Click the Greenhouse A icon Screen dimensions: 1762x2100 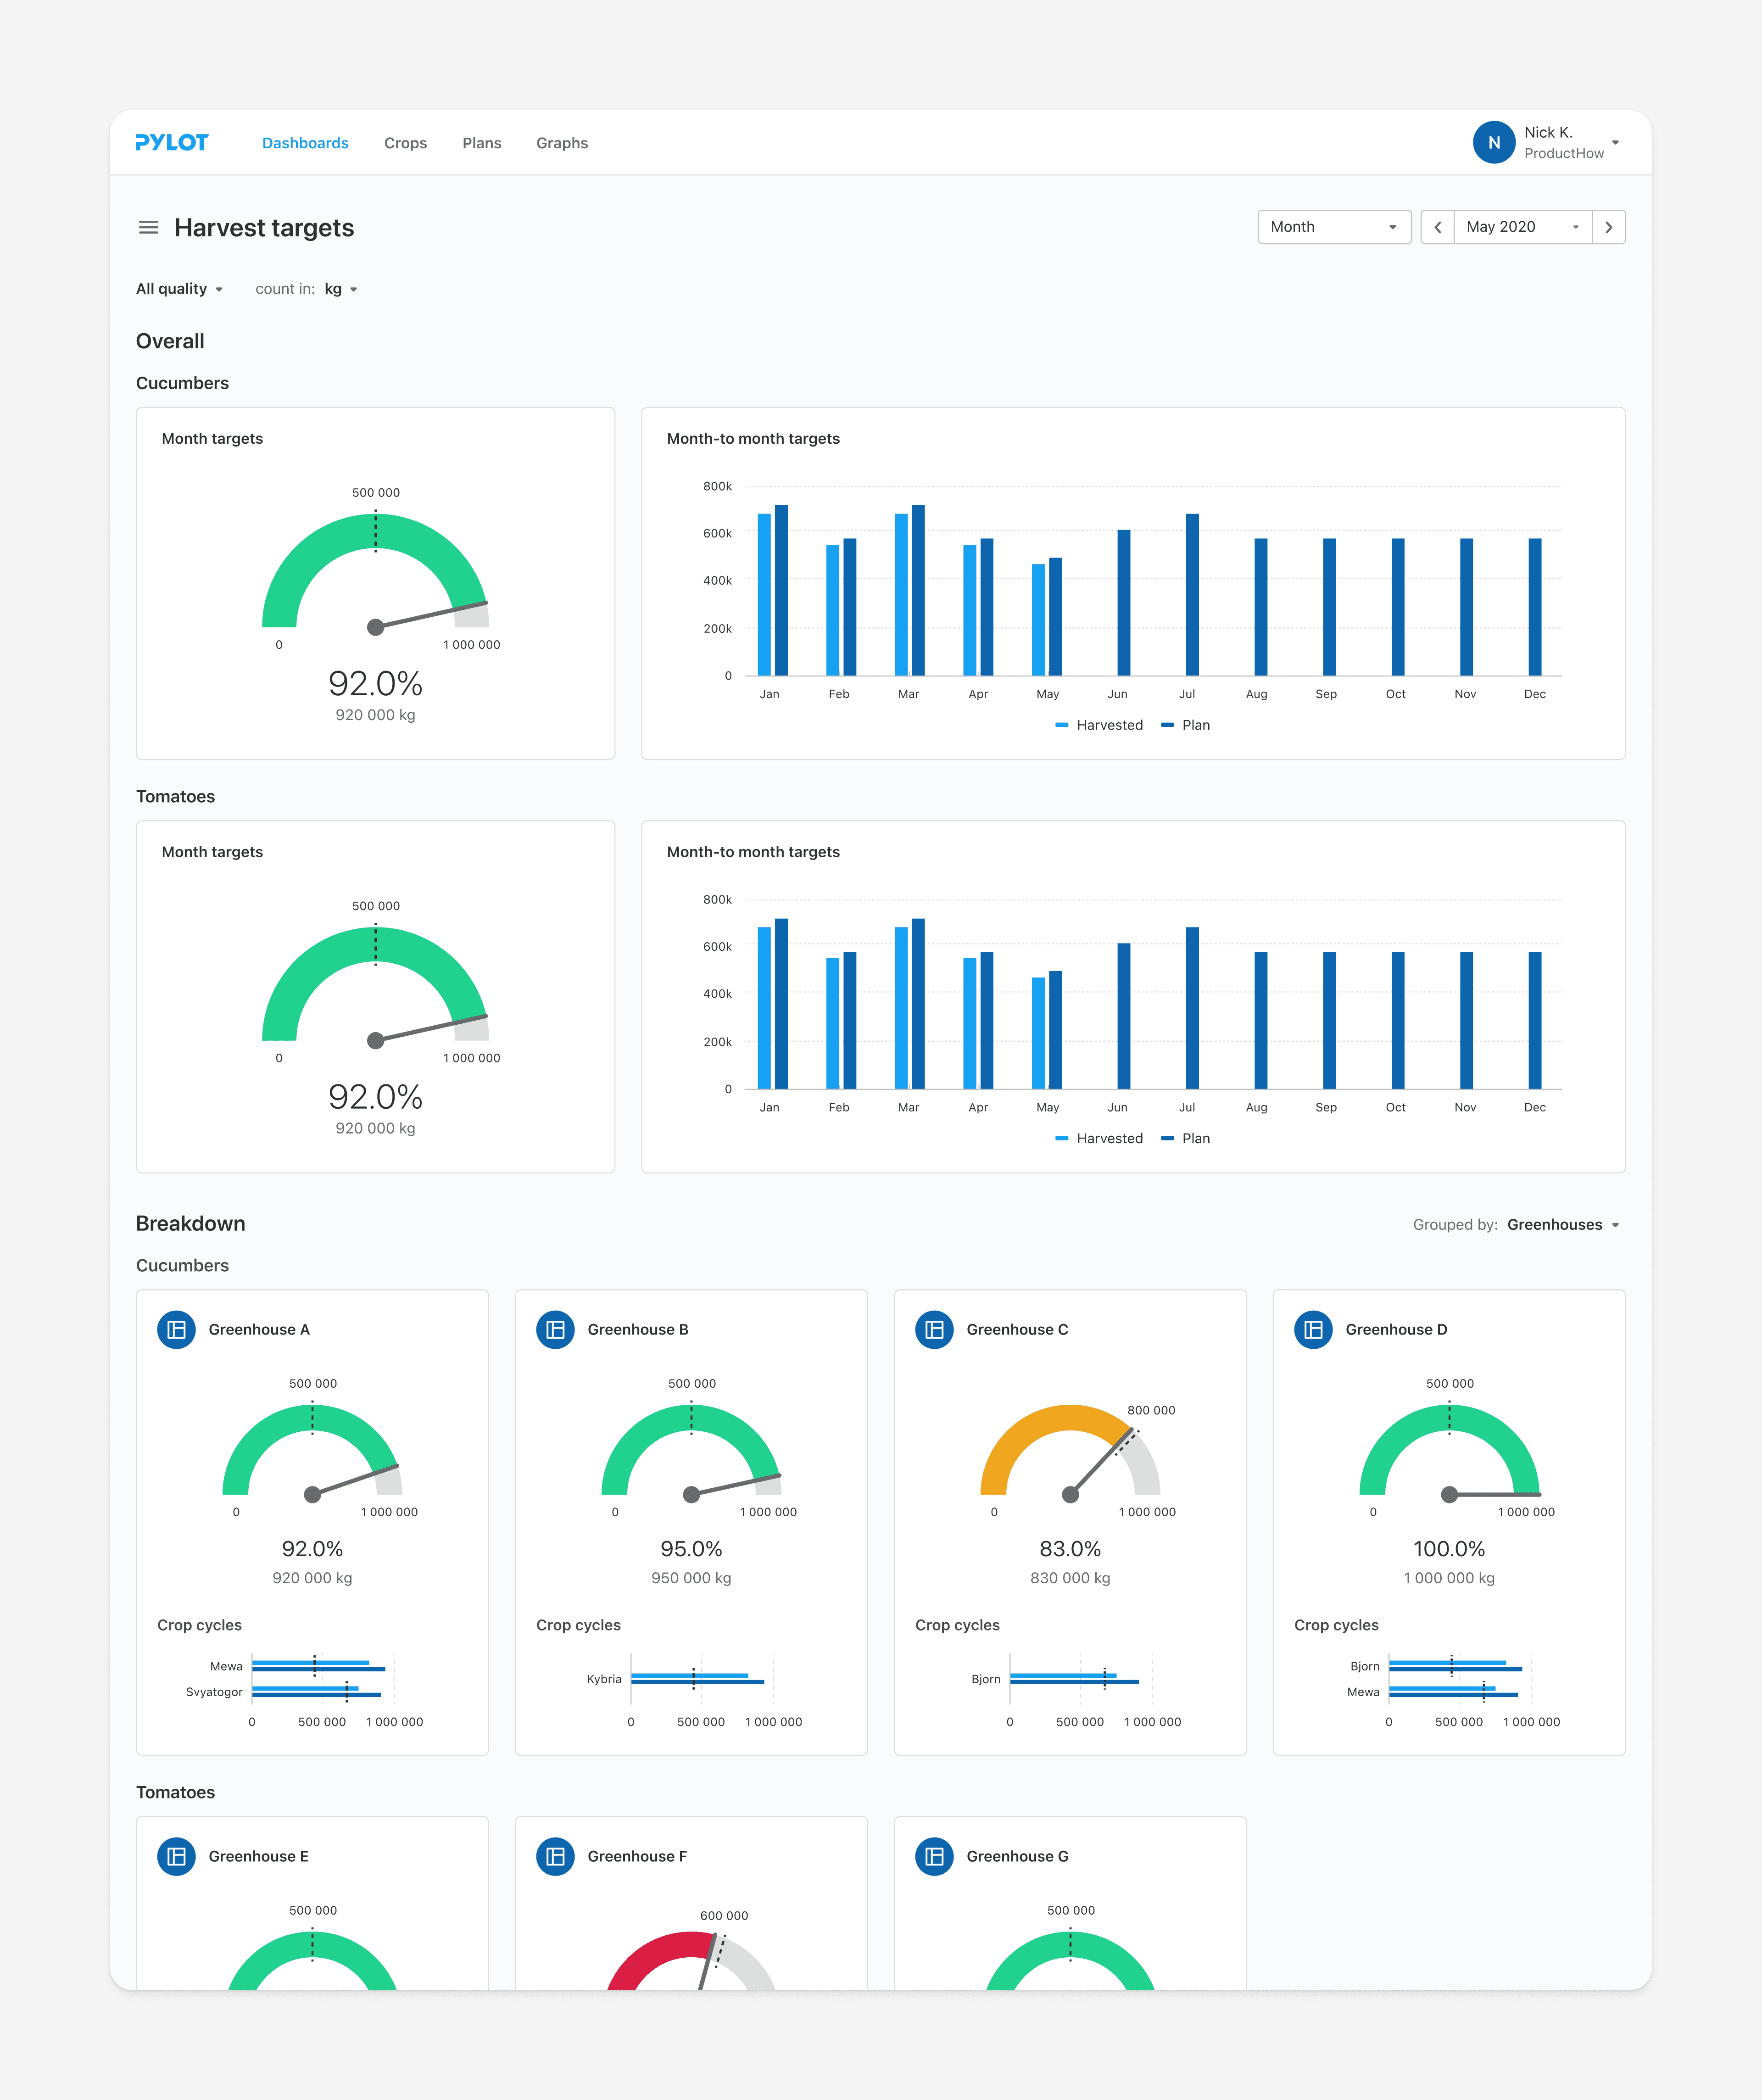pyautogui.click(x=177, y=1329)
